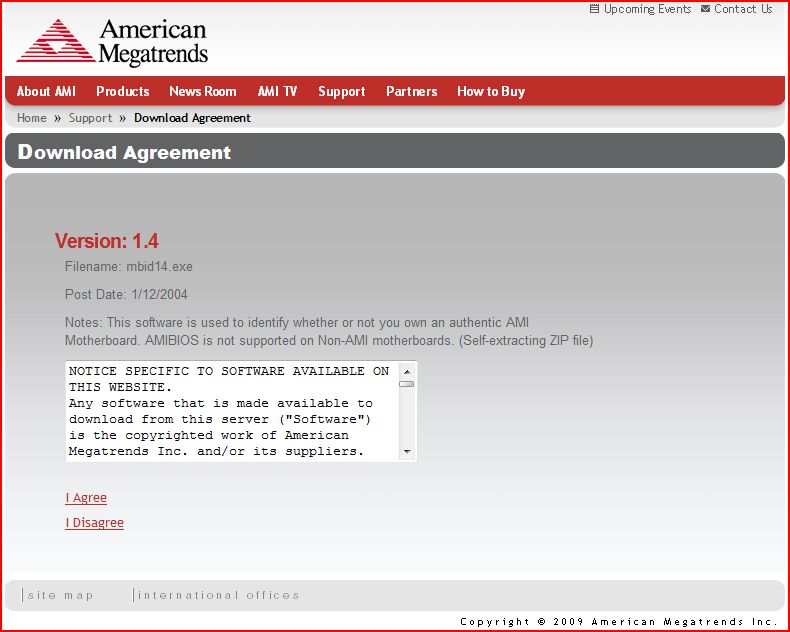Click the American Megatrends logo
Viewport: 790px width, 632px height.
click(x=112, y=42)
